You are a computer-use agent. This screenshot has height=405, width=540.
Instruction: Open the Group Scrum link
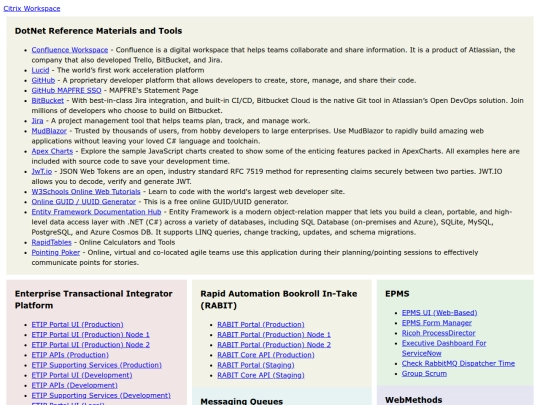click(424, 374)
